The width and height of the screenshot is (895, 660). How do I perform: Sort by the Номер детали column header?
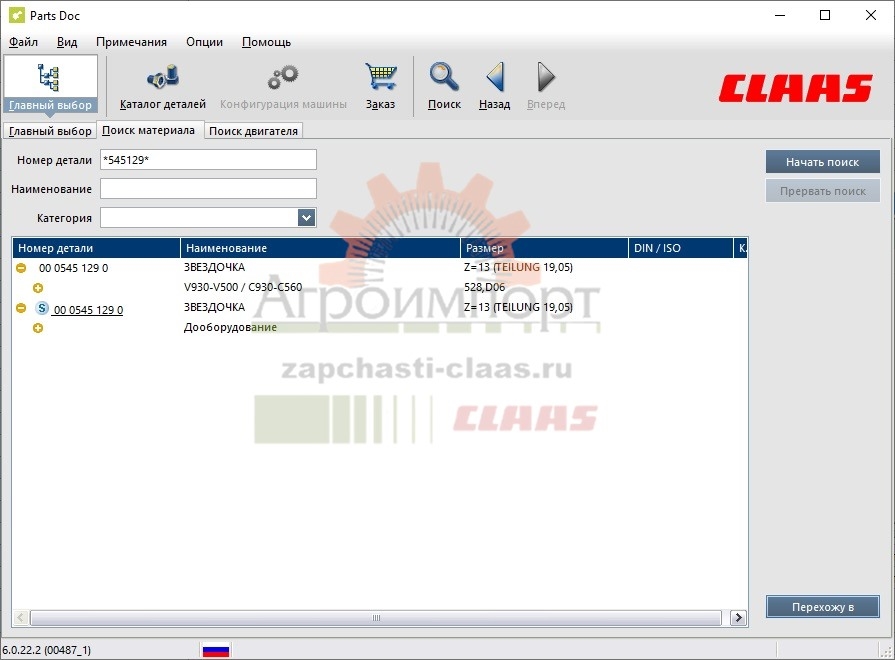[96, 248]
